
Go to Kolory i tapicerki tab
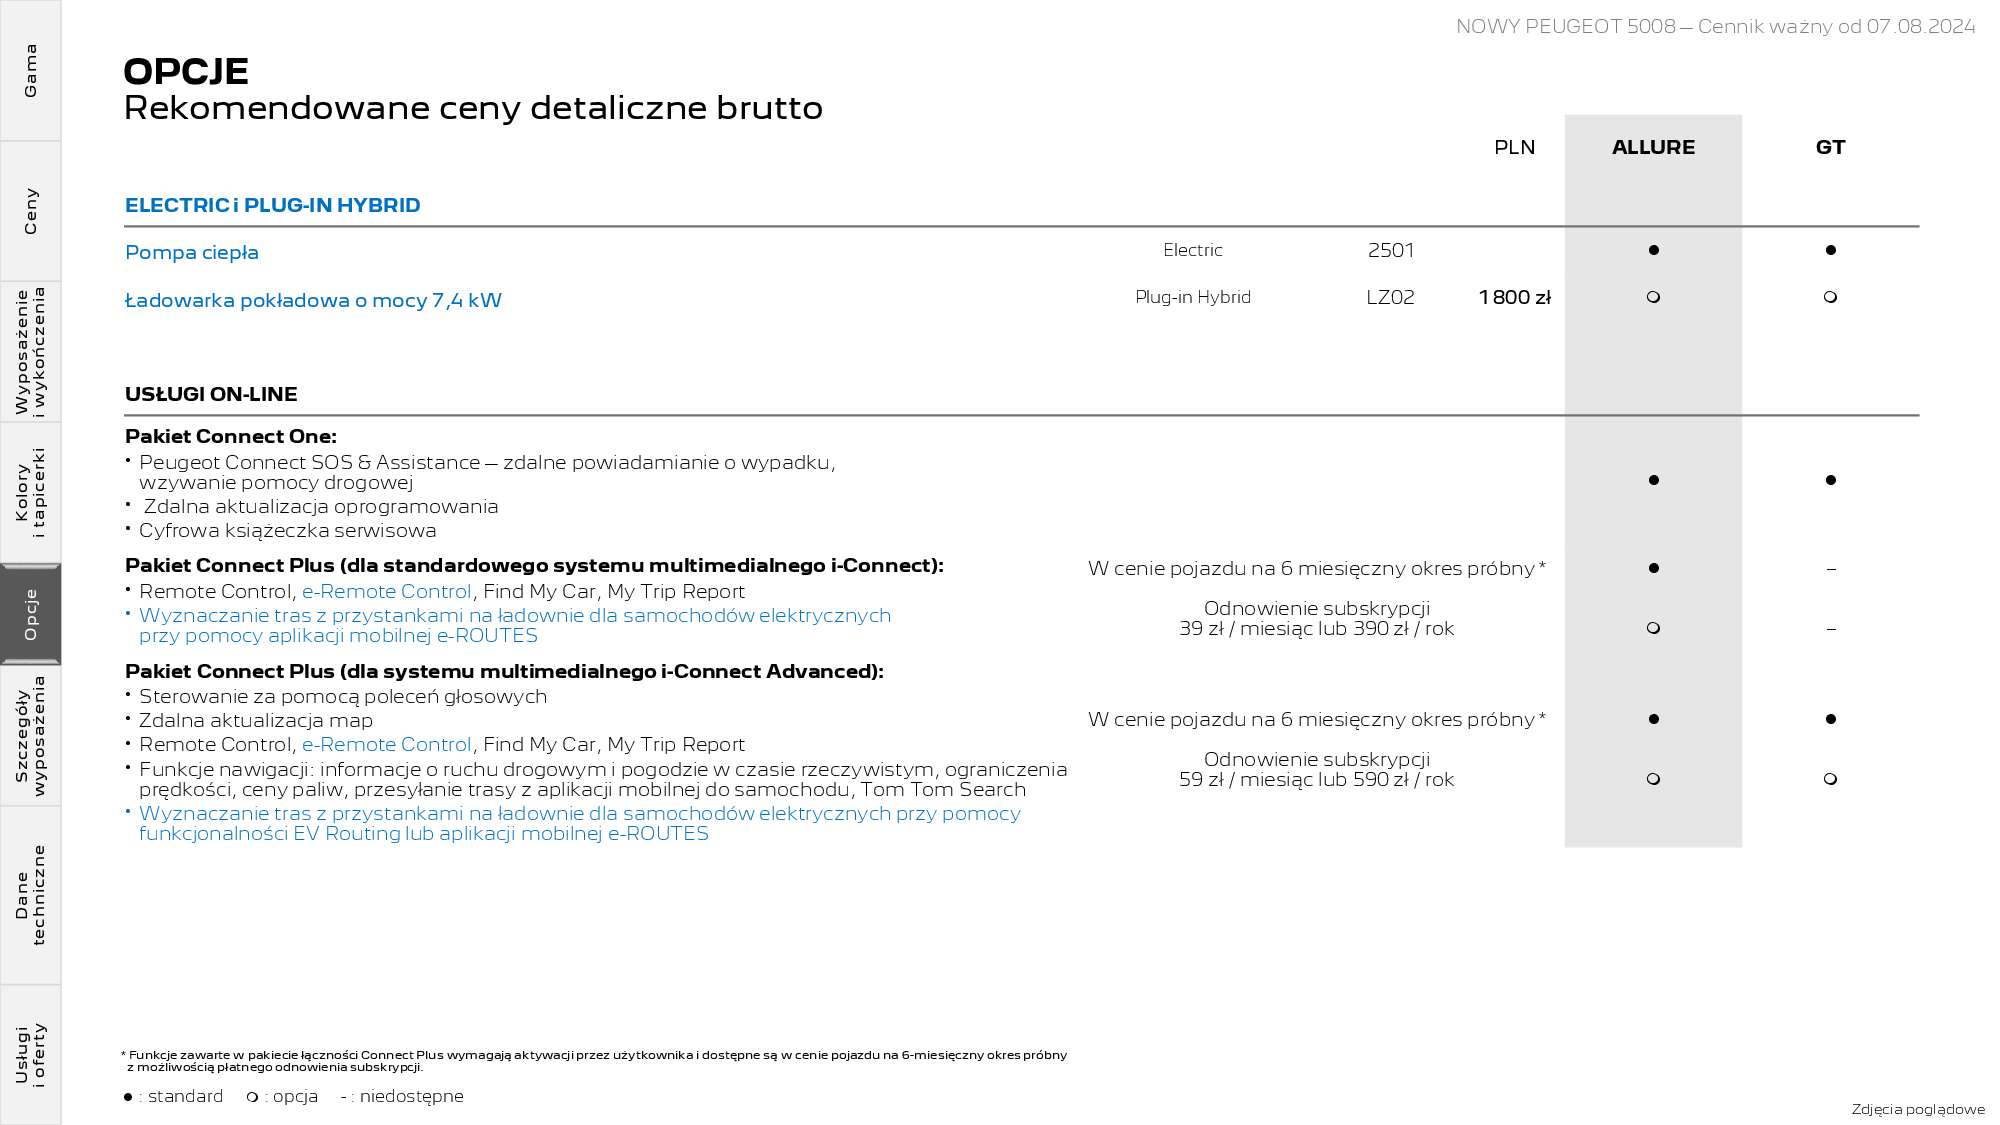(x=30, y=492)
